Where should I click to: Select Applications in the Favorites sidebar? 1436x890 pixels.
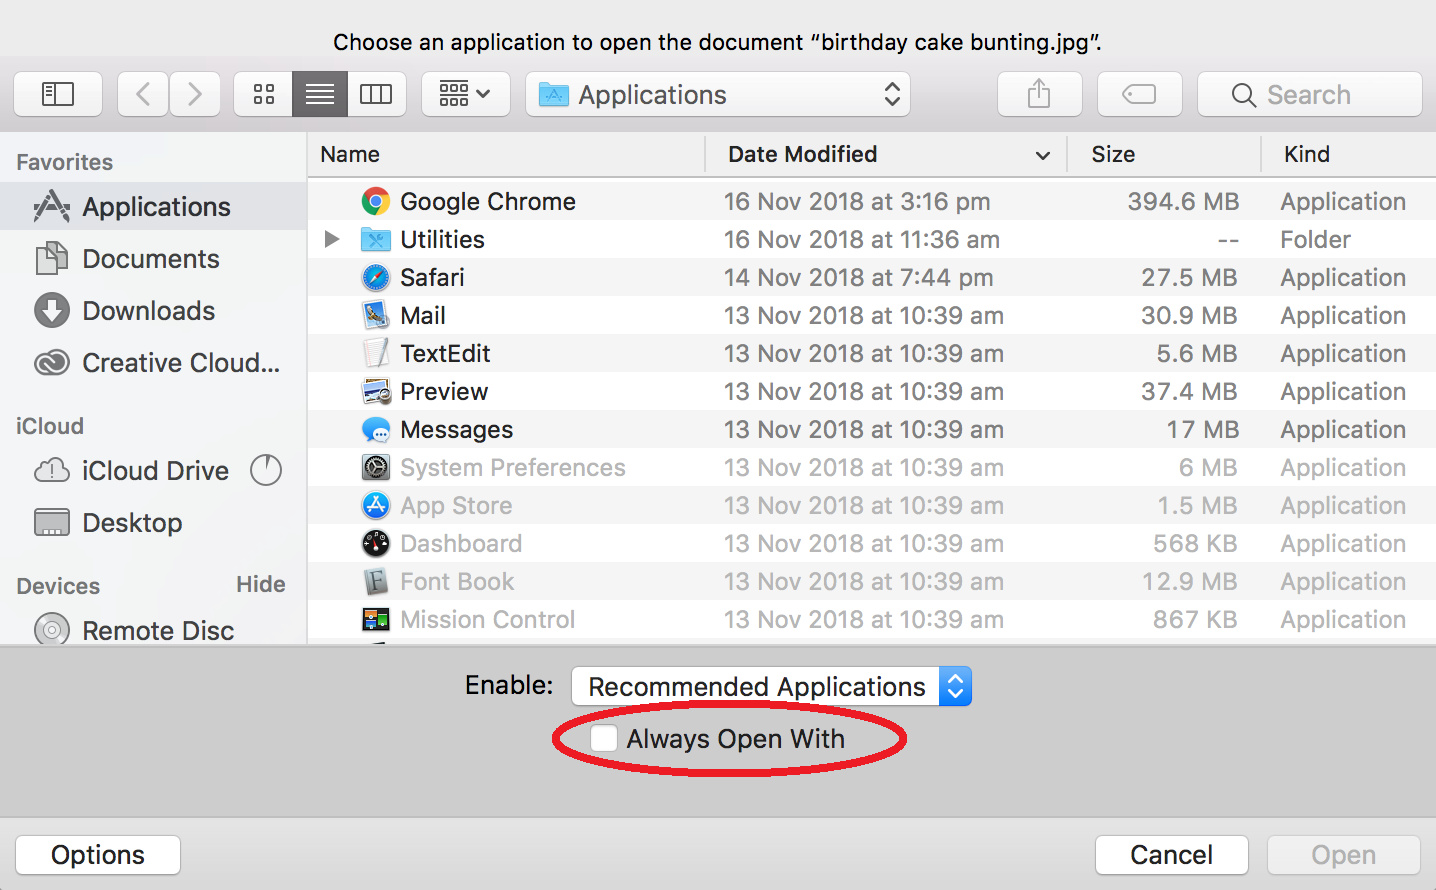pos(153,207)
